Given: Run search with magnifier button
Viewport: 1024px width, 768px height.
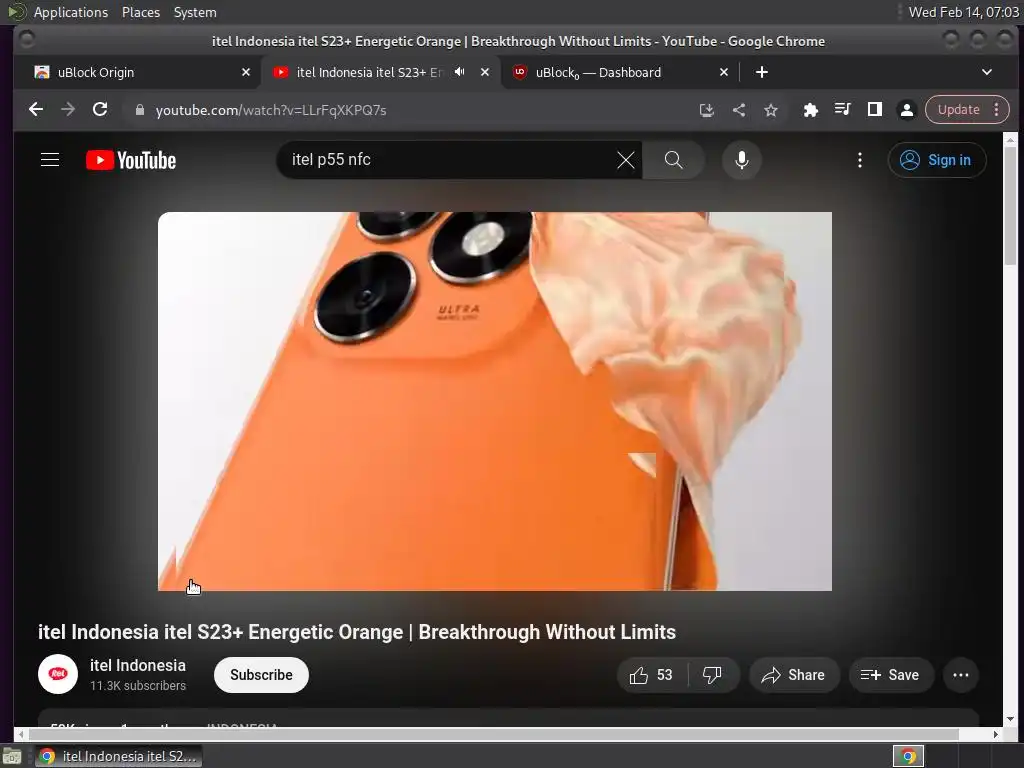Looking at the screenshot, I should pyautogui.click(x=673, y=160).
